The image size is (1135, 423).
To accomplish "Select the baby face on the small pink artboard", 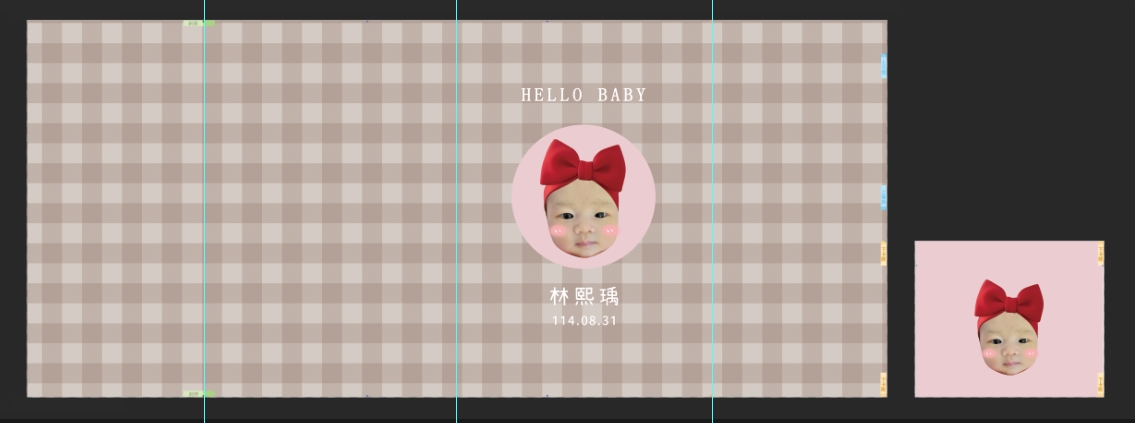I will click(x=1009, y=348).
